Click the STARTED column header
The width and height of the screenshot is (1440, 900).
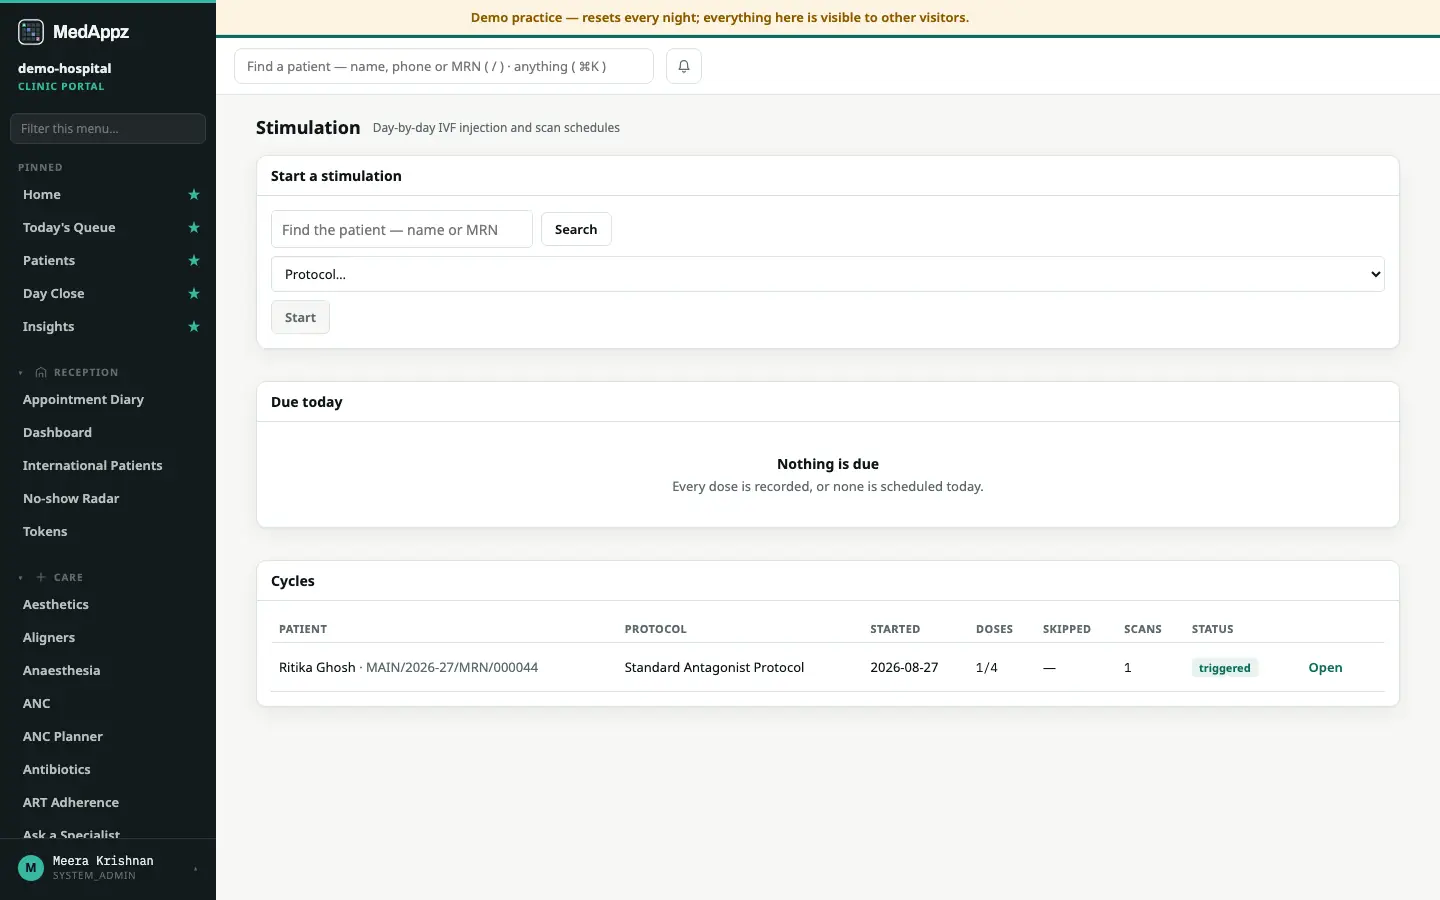895,629
